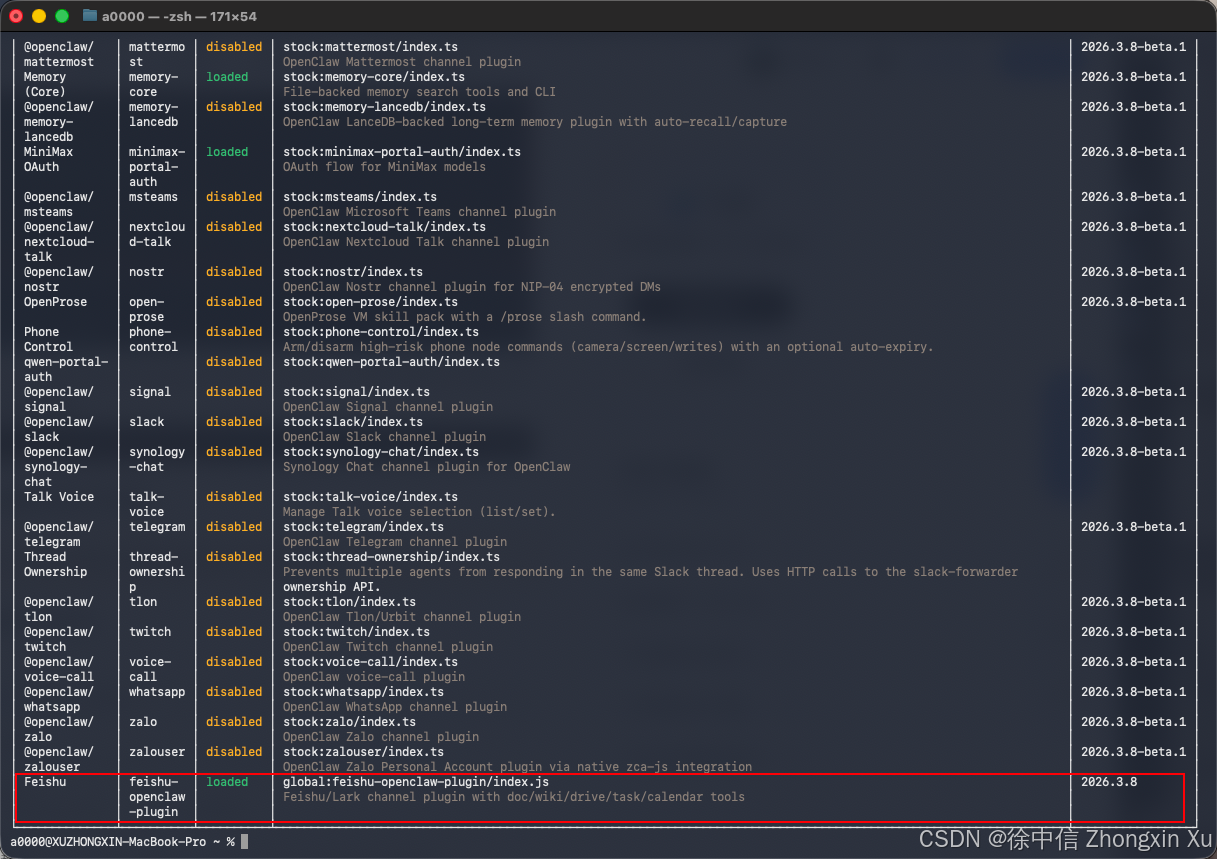Viewport: 1217px width, 859px height.
Task: Click 'stock:talk-voice/index.ts' source path
Action: pos(370,497)
